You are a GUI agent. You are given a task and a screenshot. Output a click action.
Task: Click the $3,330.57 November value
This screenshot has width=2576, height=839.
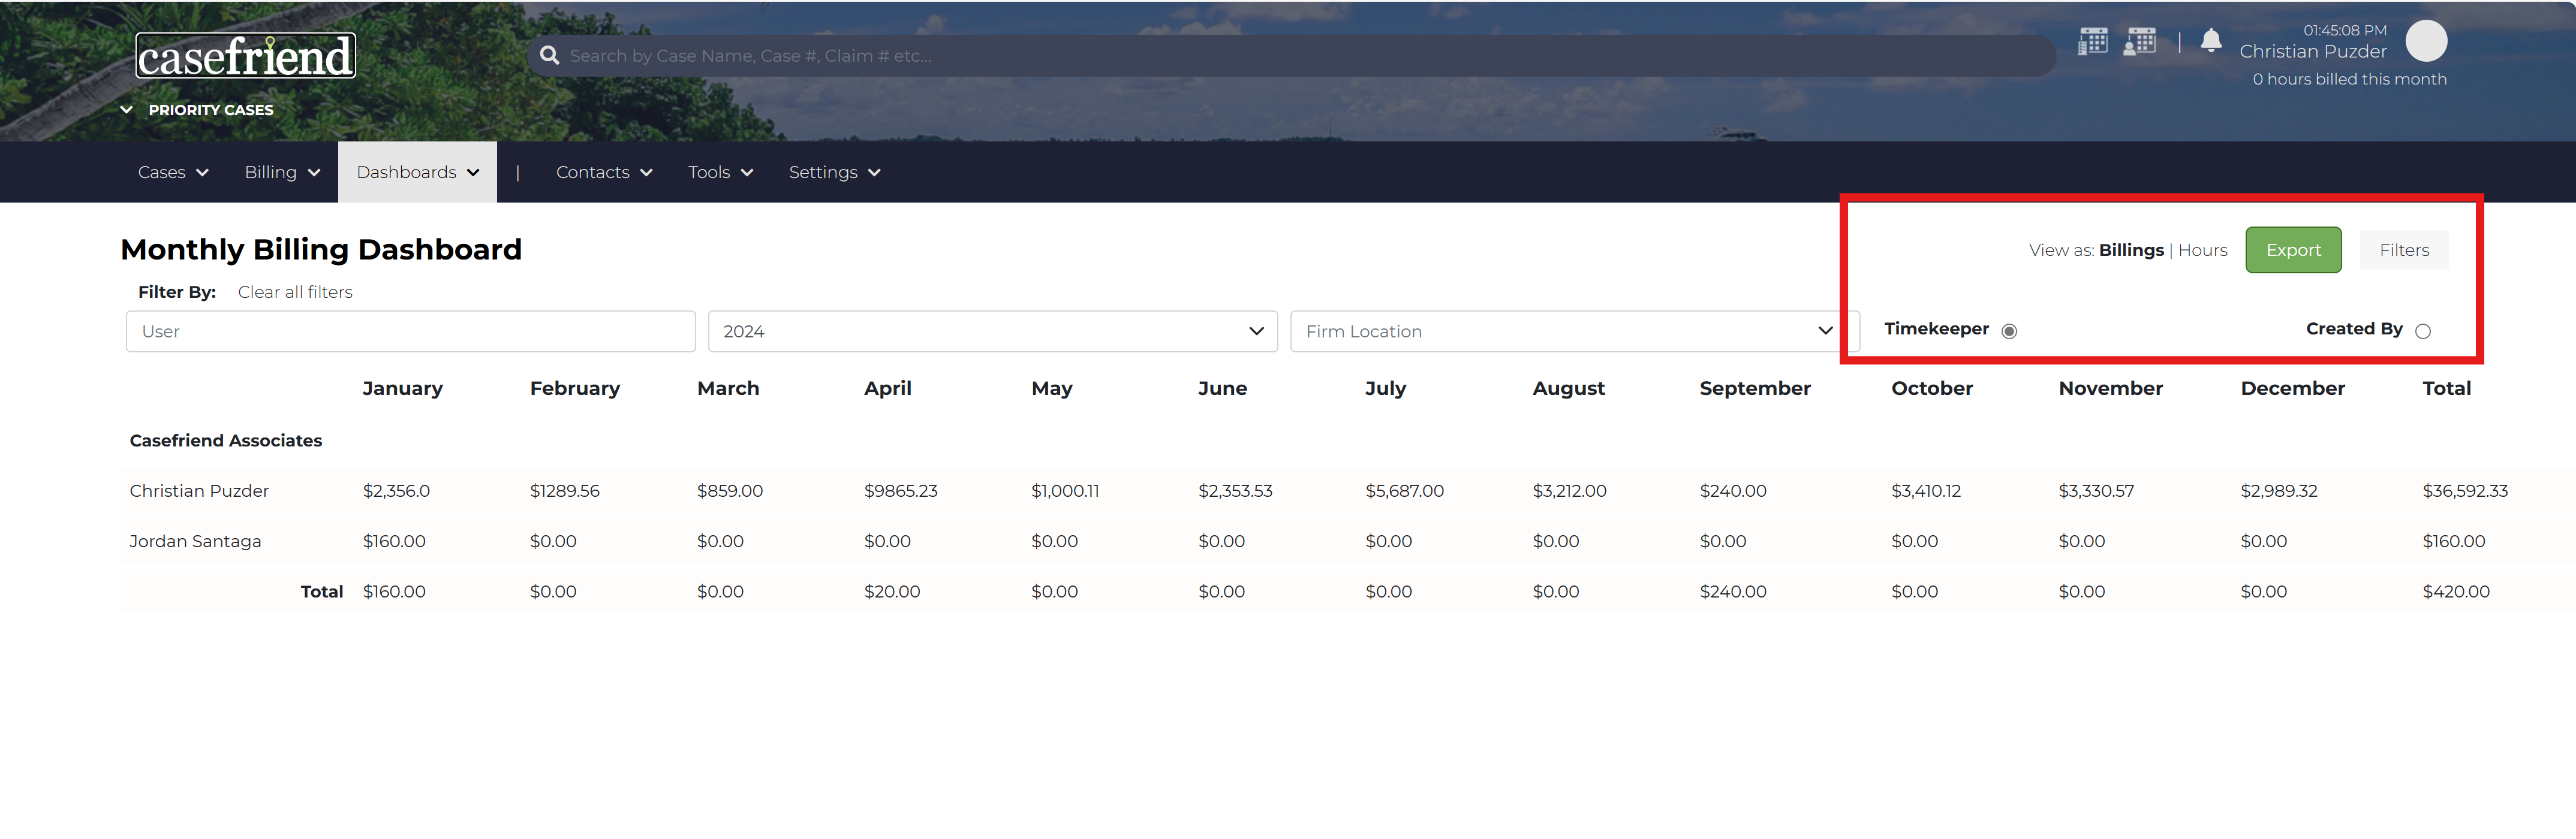[x=2096, y=491]
